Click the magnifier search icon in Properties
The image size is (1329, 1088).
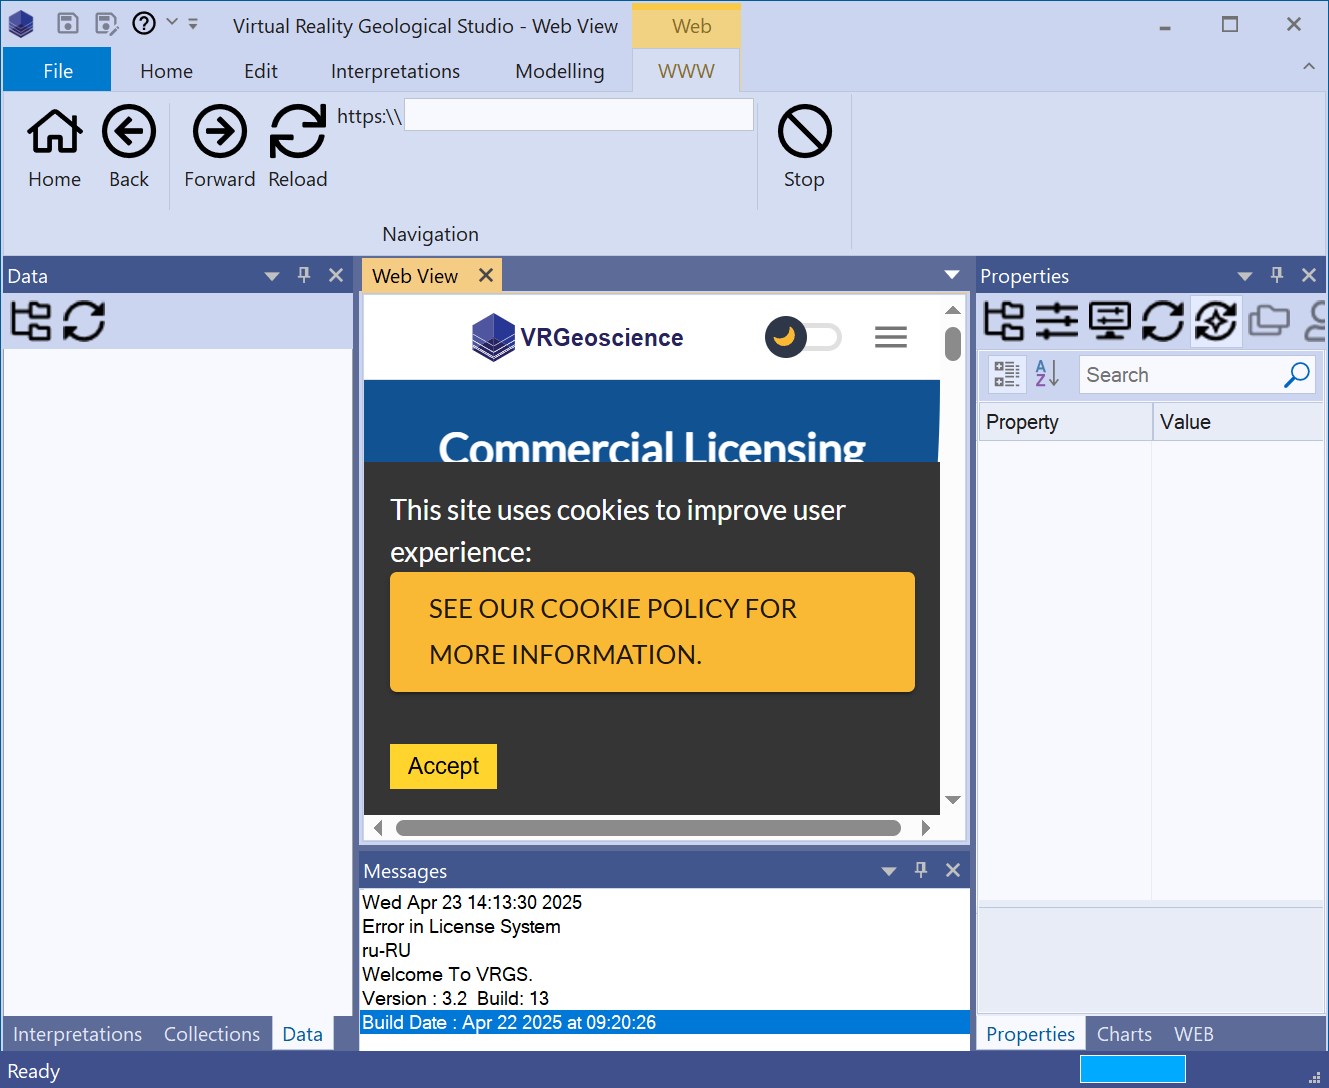pyautogui.click(x=1297, y=375)
